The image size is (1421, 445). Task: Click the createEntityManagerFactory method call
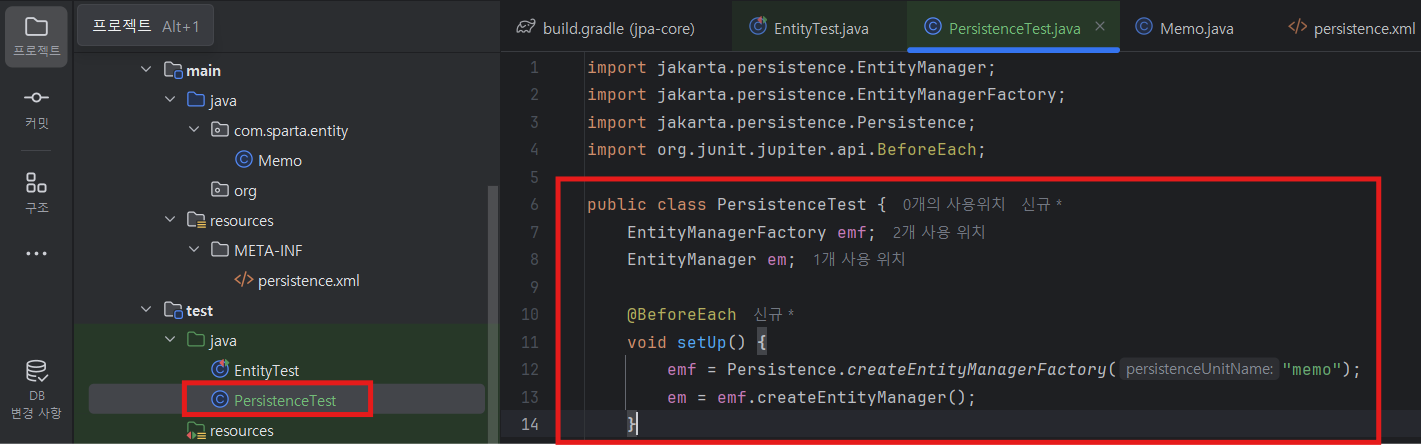pyautogui.click(x=977, y=369)
